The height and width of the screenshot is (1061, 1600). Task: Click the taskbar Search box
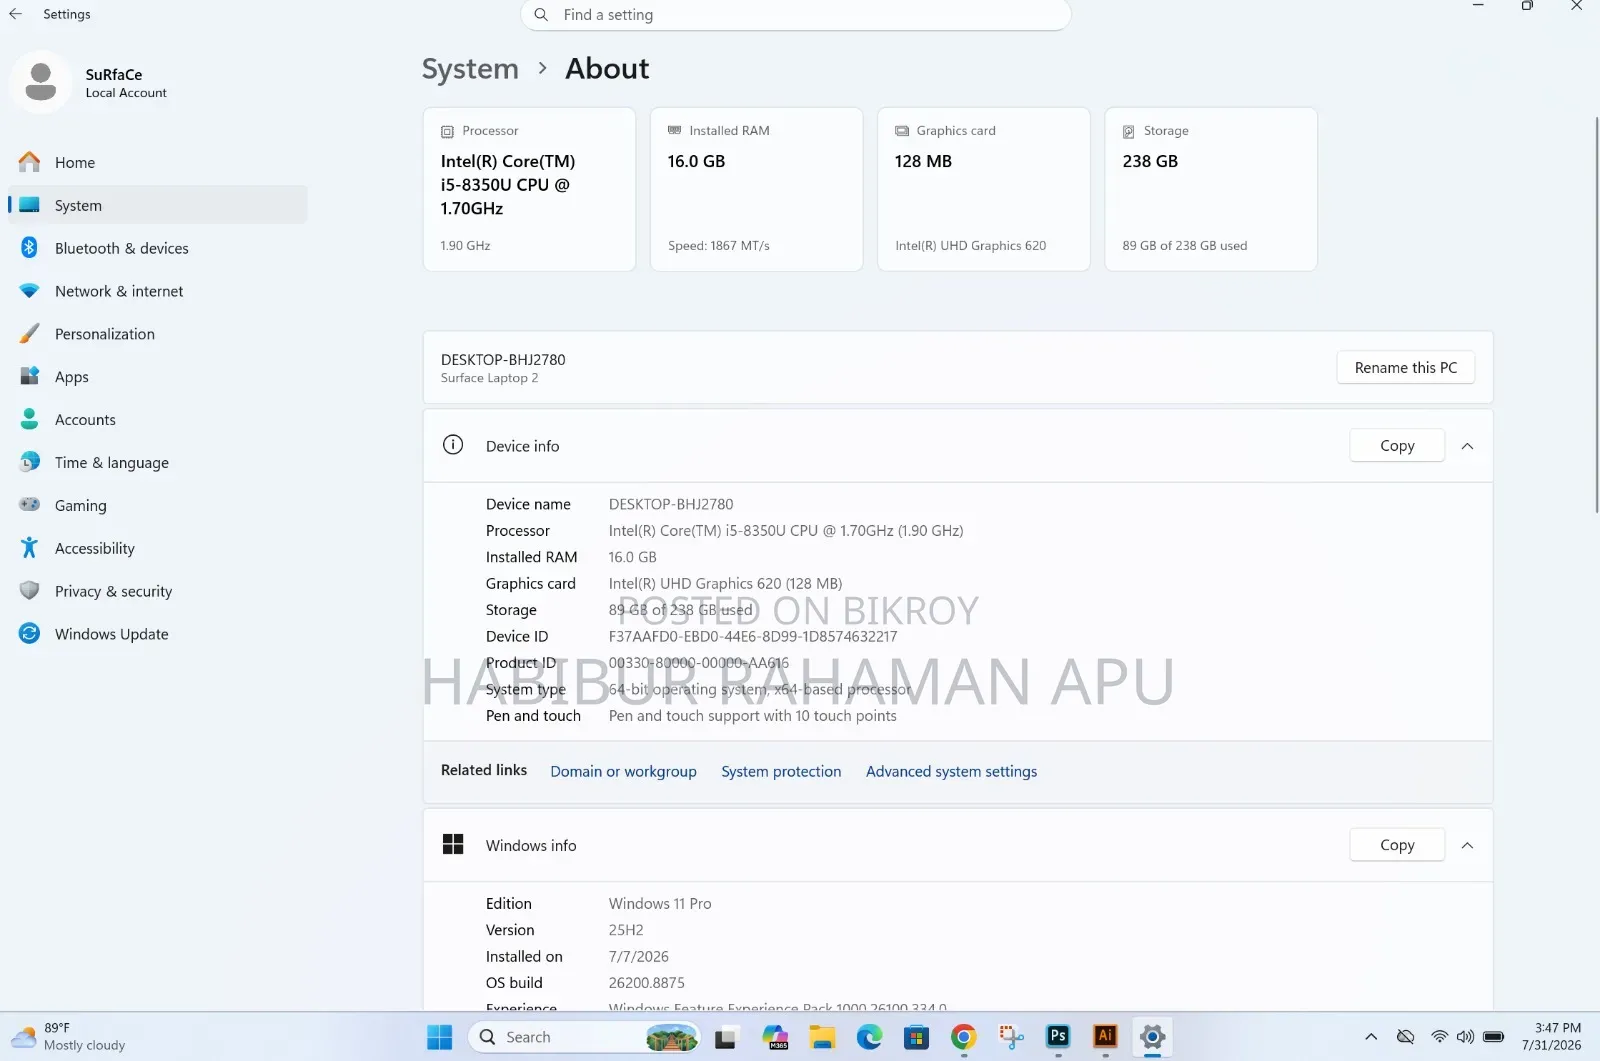pyautogui.click(x=584, y=1037)
